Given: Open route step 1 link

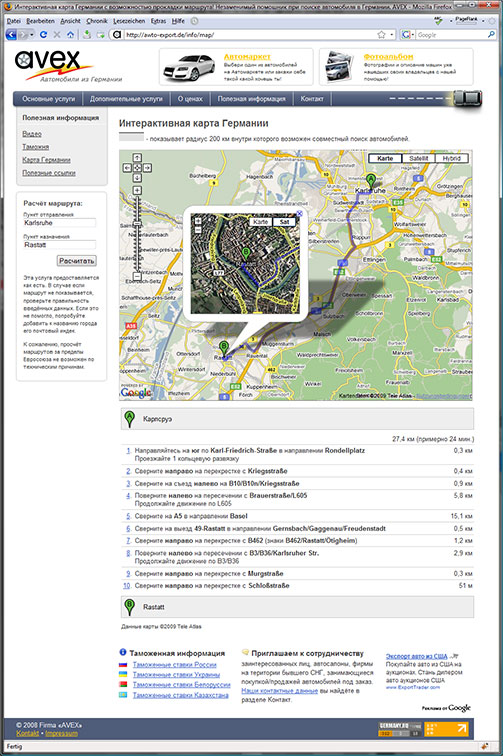Looking at the screenshot, I should pyautogui.click(x=128, y=450).
